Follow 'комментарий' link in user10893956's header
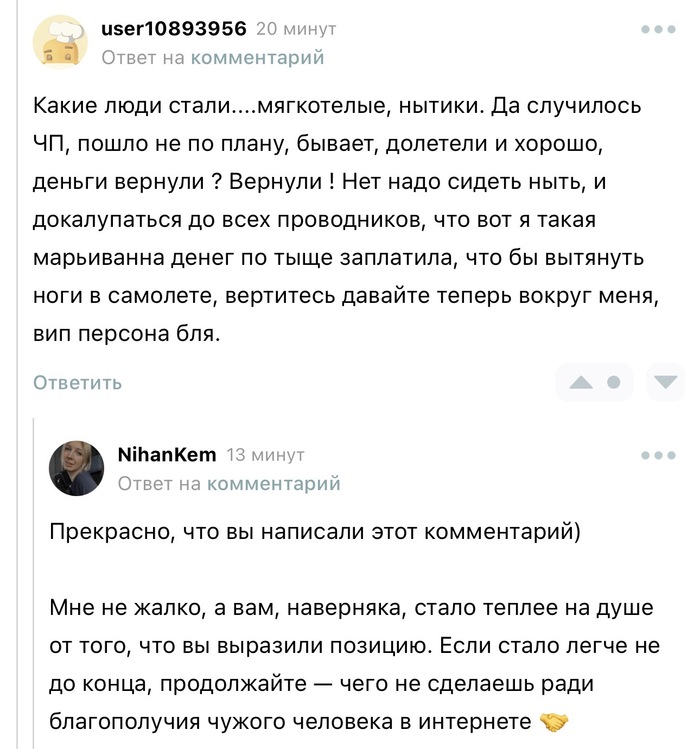700x749 pixels. pyautogui.click(x=257, y=58)
